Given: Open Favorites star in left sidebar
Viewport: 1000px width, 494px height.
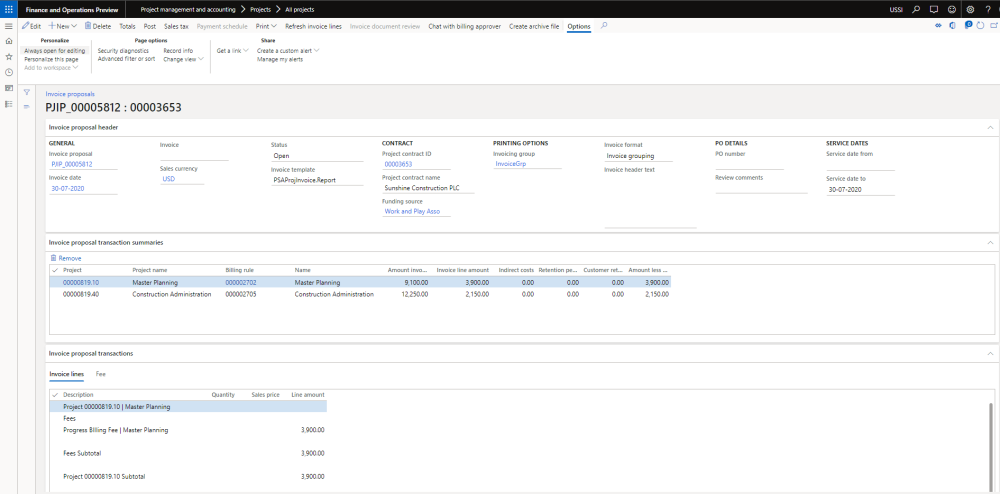Looking at the screenshot, I should (x=9, y=57).
